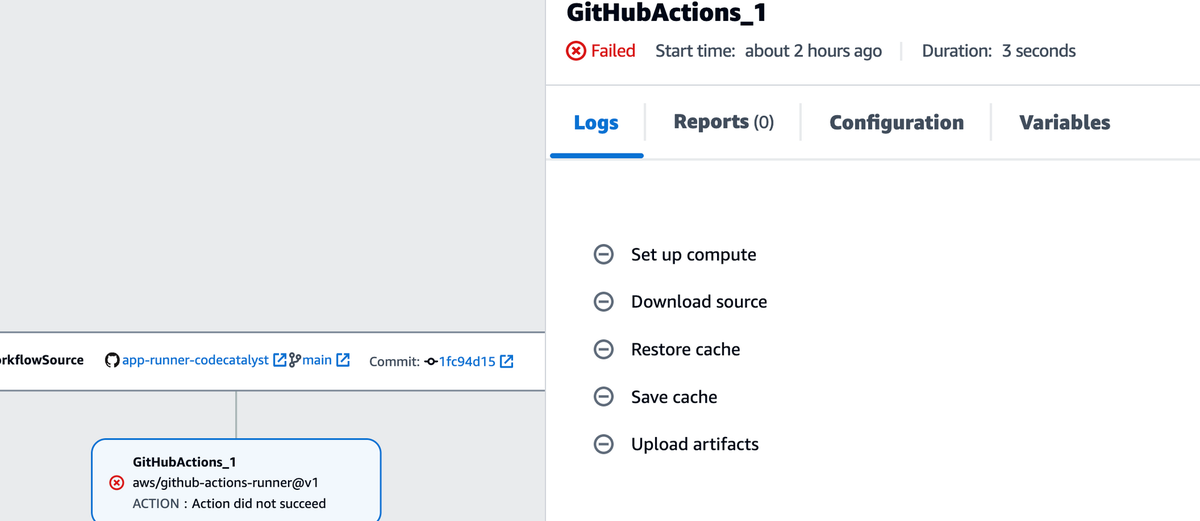1200x521 pixels.
Task: Click the skipped icon beside Set up compute
Action: pos(604,255)
